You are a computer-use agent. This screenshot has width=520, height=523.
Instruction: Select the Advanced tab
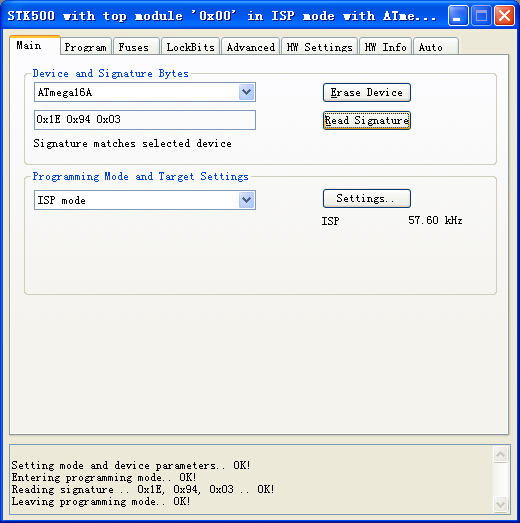point(250,47)
